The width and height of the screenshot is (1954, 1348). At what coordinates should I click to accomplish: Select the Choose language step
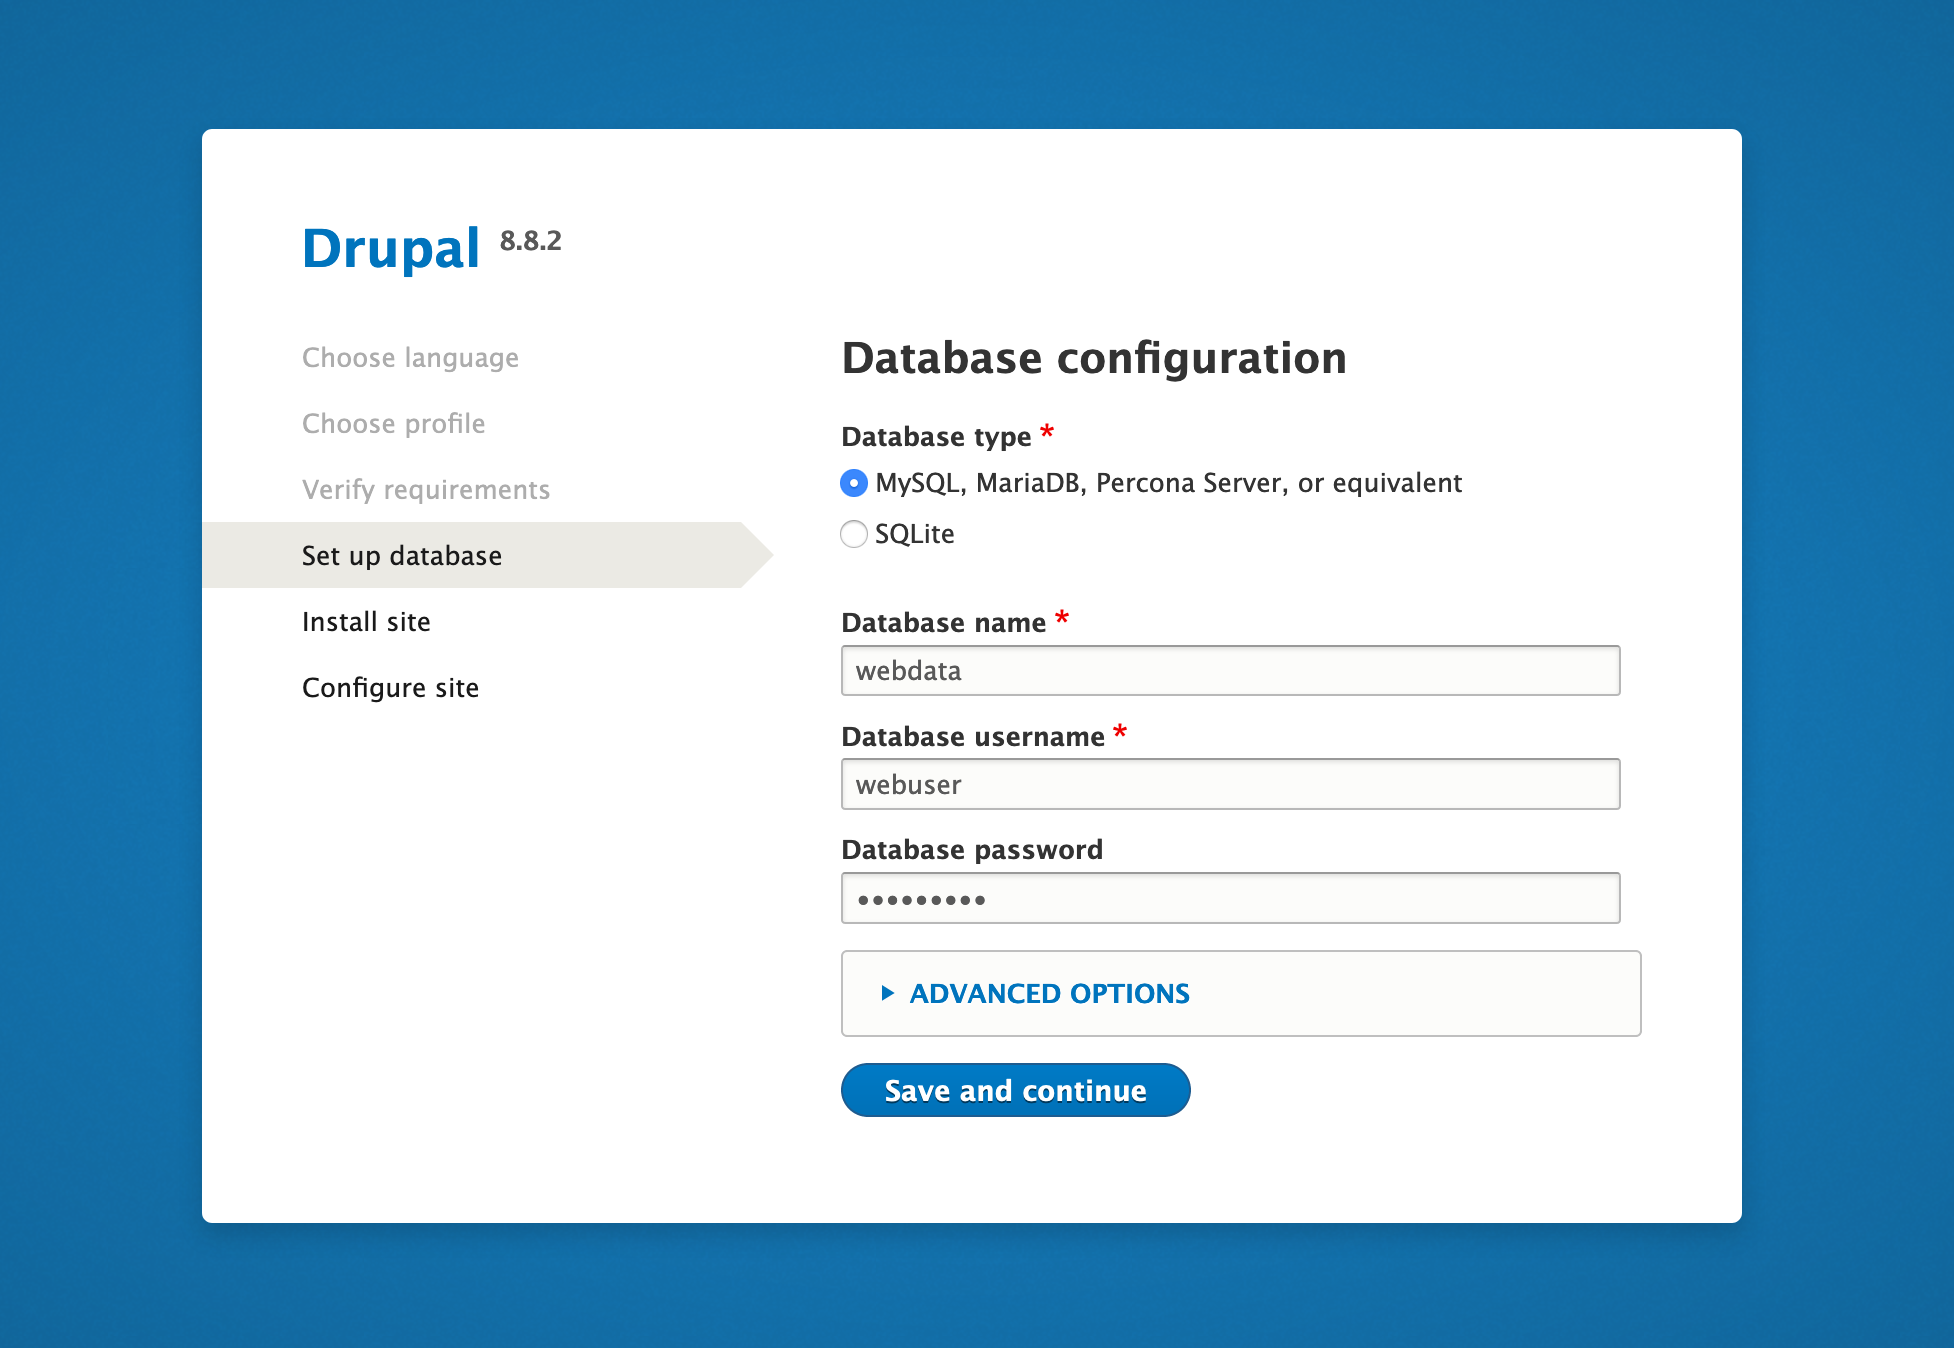pos(410,357)
